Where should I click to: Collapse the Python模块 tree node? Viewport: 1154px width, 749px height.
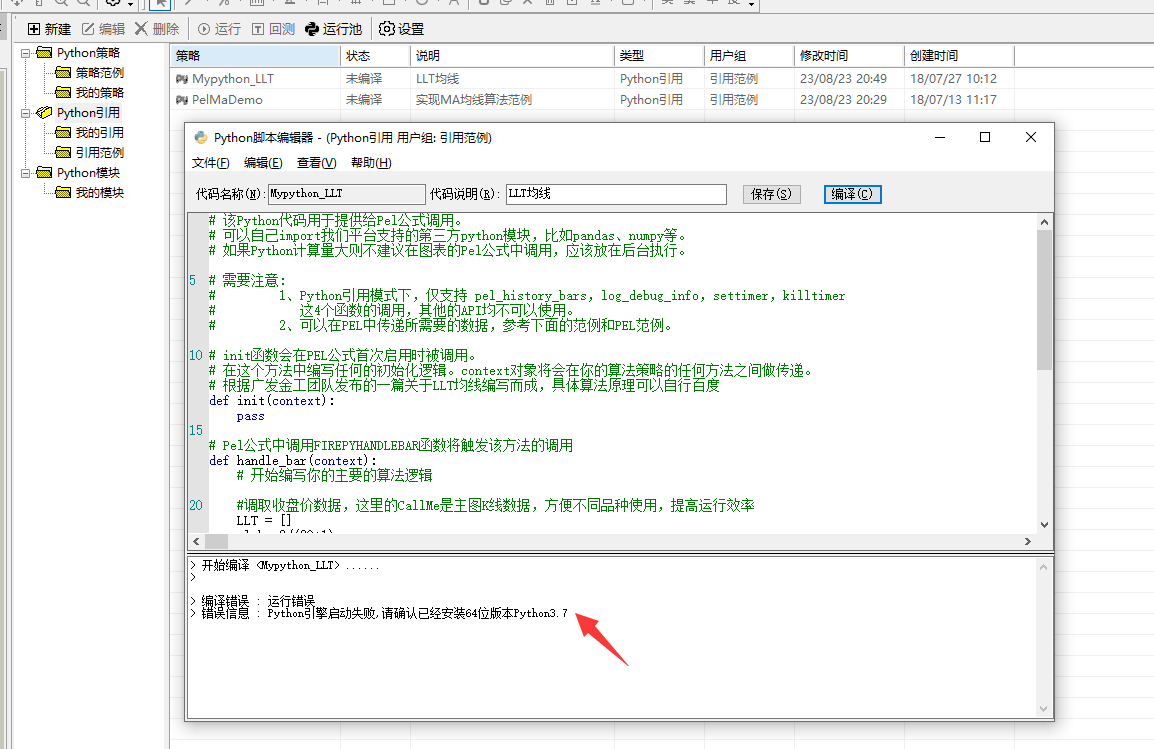pyautogui.click(x=26, y=173)
